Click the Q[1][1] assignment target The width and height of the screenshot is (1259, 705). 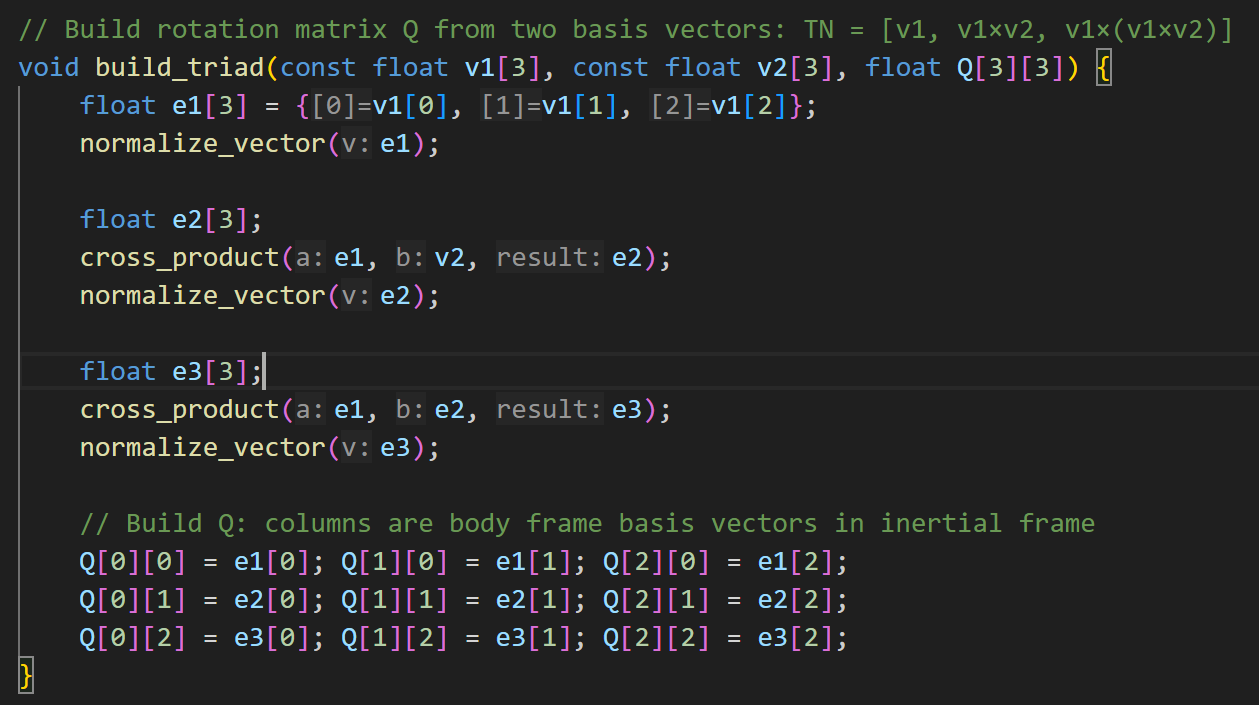tap(395, 600)
